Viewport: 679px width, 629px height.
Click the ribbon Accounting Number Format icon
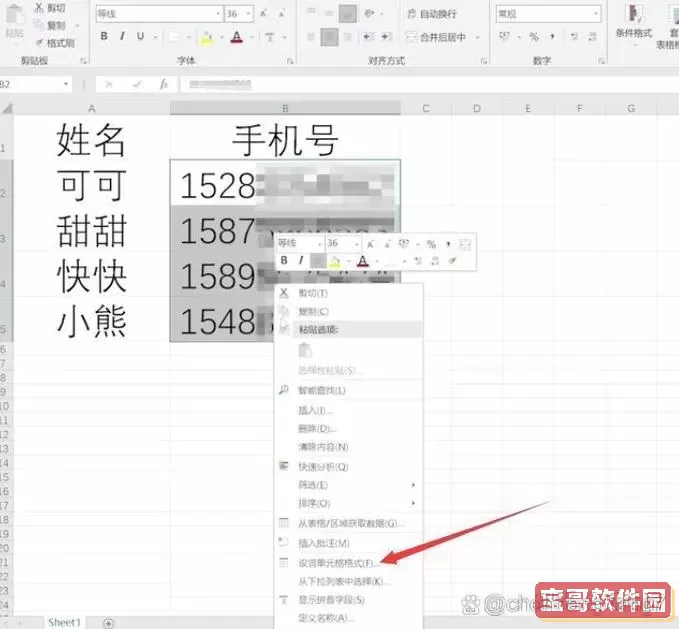(x=504, y=37)
